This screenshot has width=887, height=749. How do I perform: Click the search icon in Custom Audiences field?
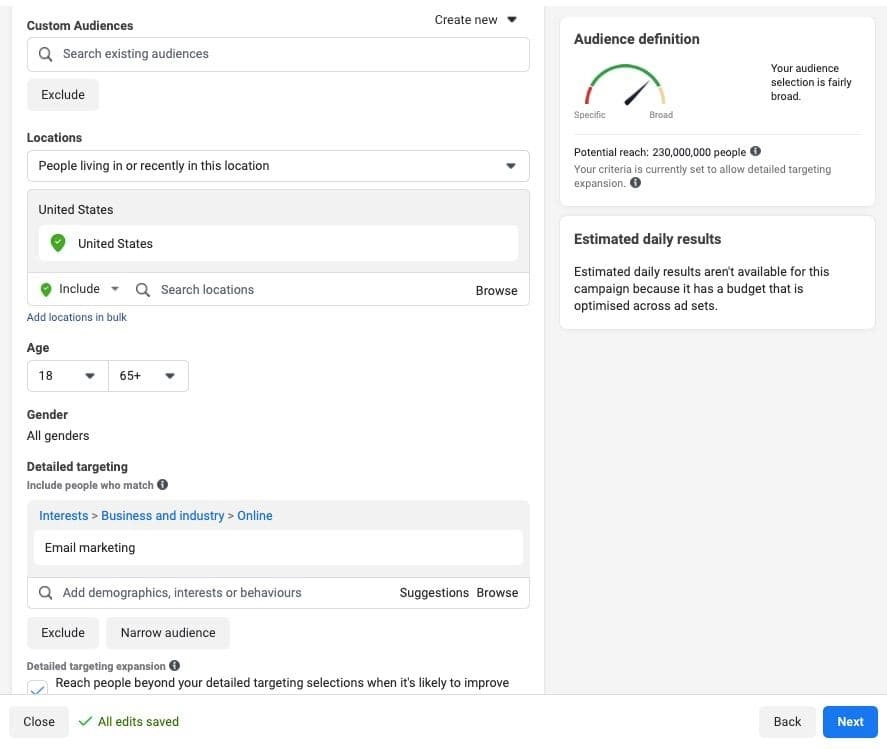pyautogui.click(x=45, y=54)
